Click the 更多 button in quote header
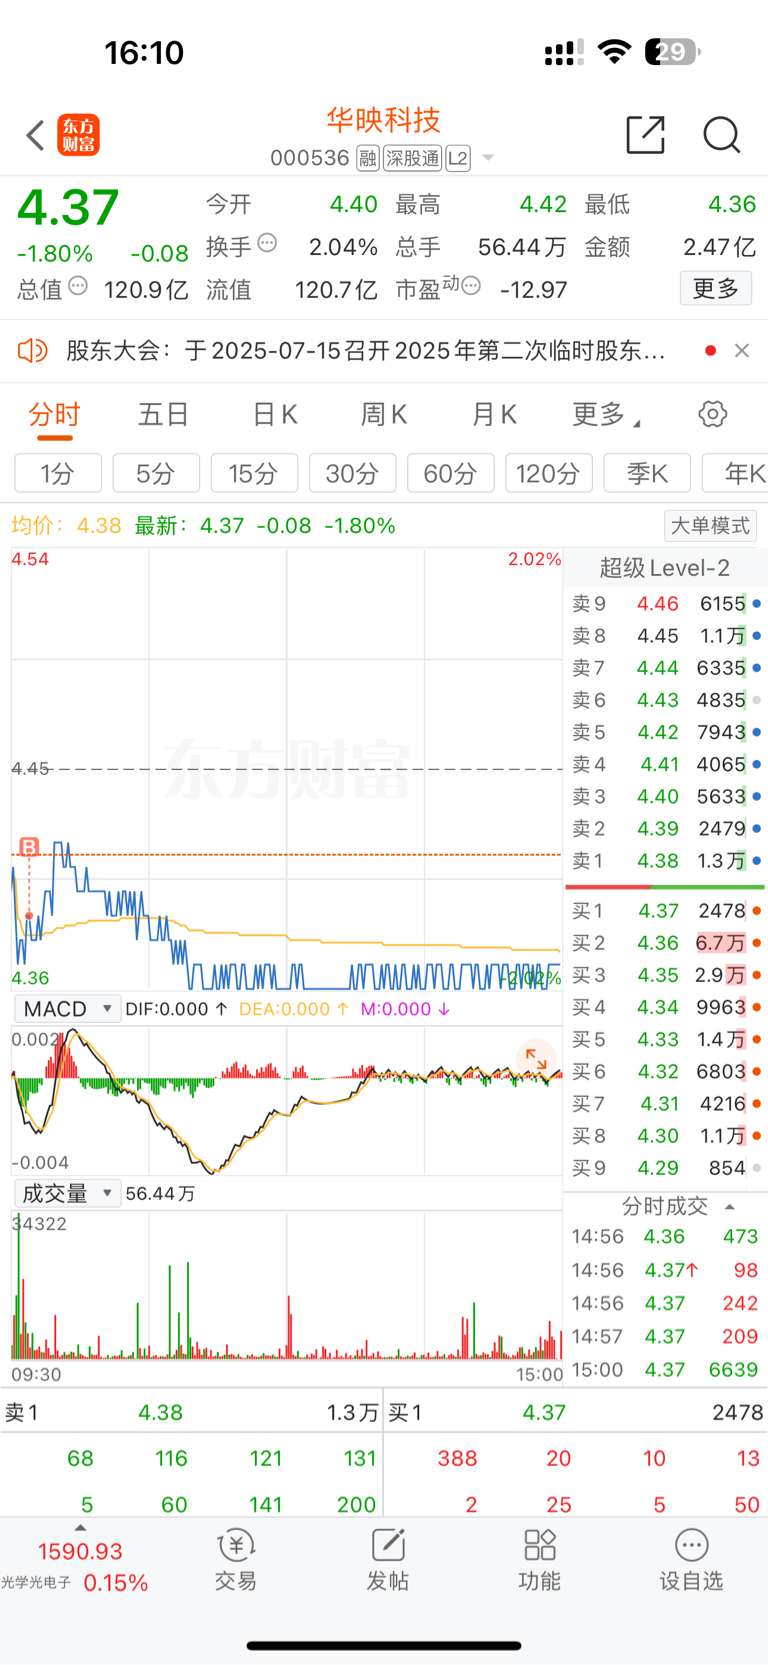This screenshot has width=768, height=1665. [x=716, y=288]
